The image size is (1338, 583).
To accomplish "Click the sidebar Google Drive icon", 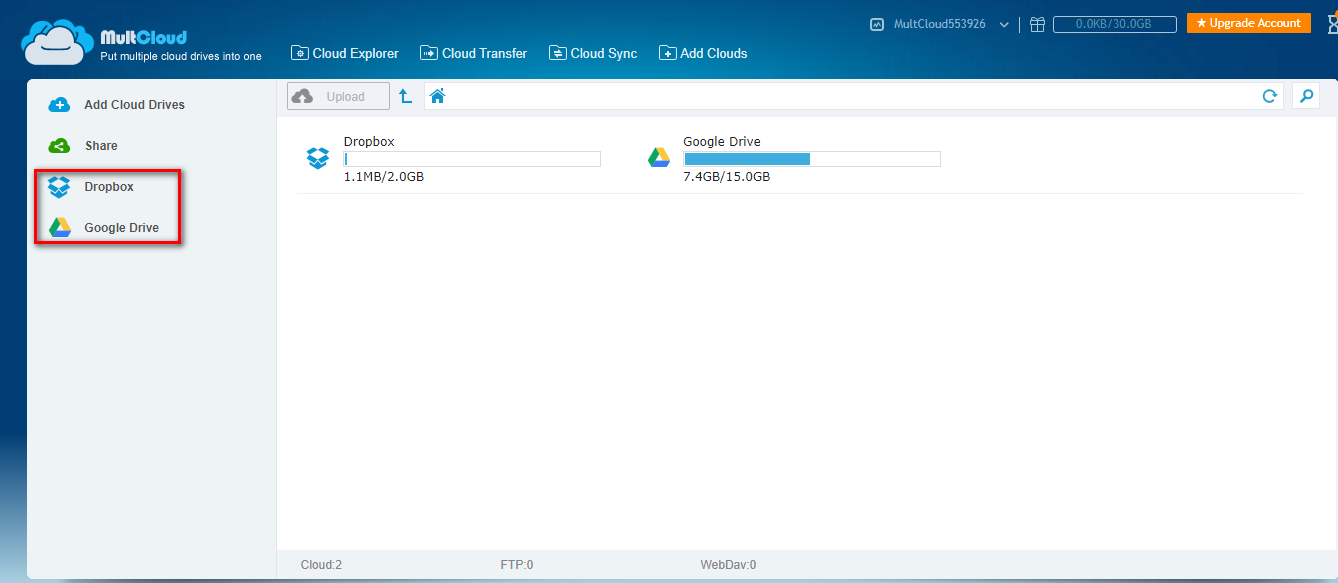I will pyautogui.click(x=60, y=228).
